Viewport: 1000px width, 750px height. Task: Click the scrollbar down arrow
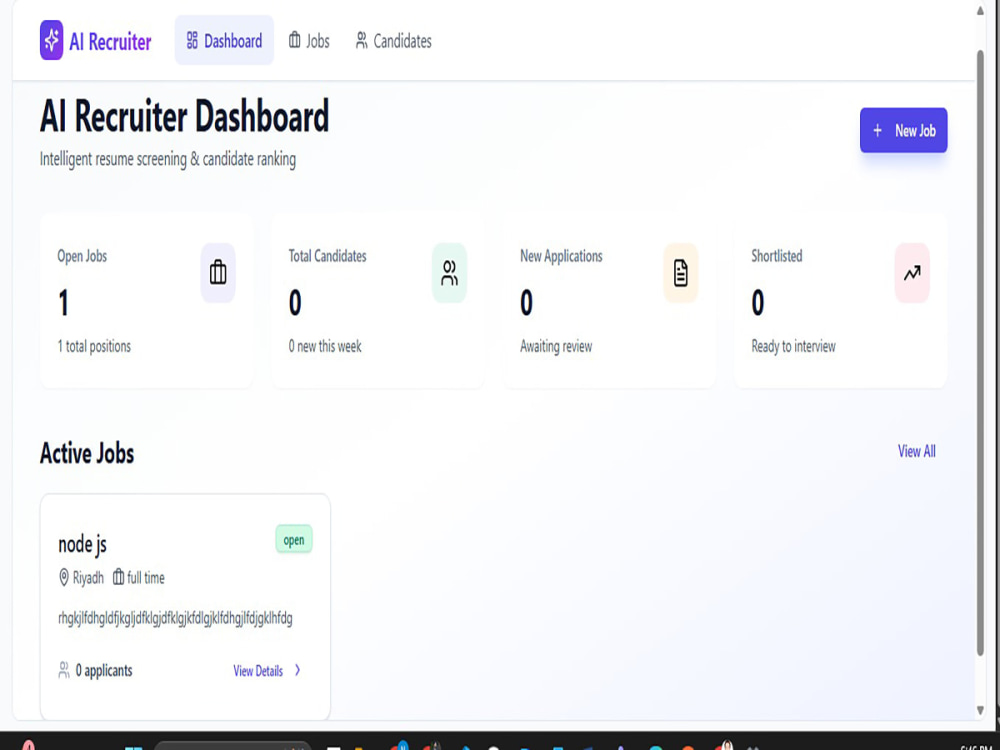pyautogui.click(x=980, y=710)
